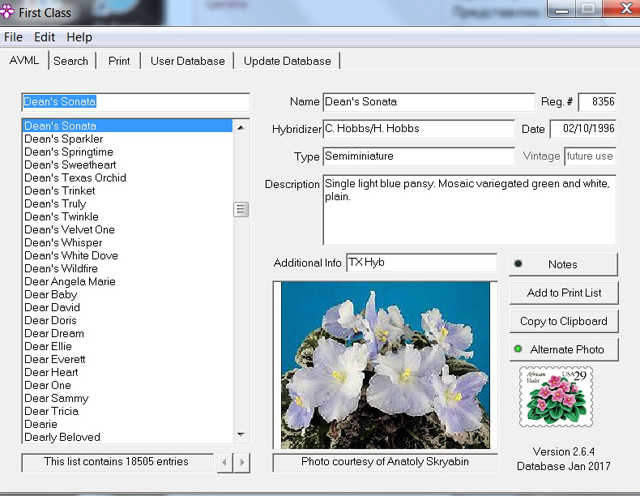The height and width of the screenshot is (496, 640).
Task: Show the Alternate Photo
Action: pos(564,349)
